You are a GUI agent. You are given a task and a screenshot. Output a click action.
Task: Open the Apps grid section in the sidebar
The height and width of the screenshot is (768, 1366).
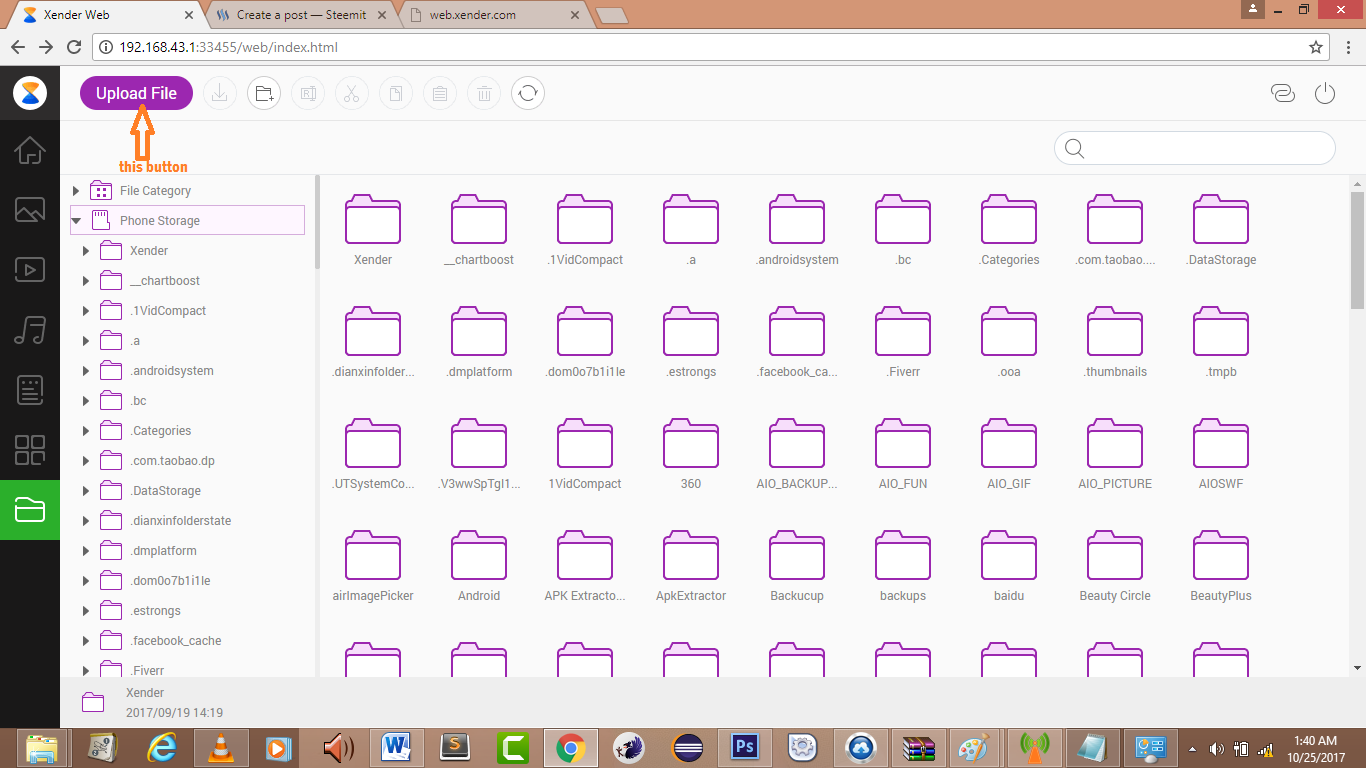click(30, 450)
